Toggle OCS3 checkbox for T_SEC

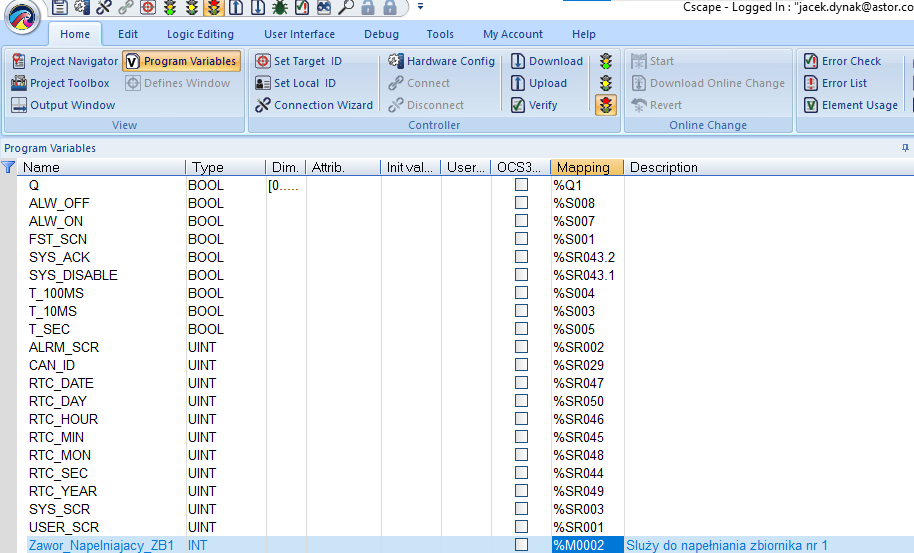tap(521, 329)
